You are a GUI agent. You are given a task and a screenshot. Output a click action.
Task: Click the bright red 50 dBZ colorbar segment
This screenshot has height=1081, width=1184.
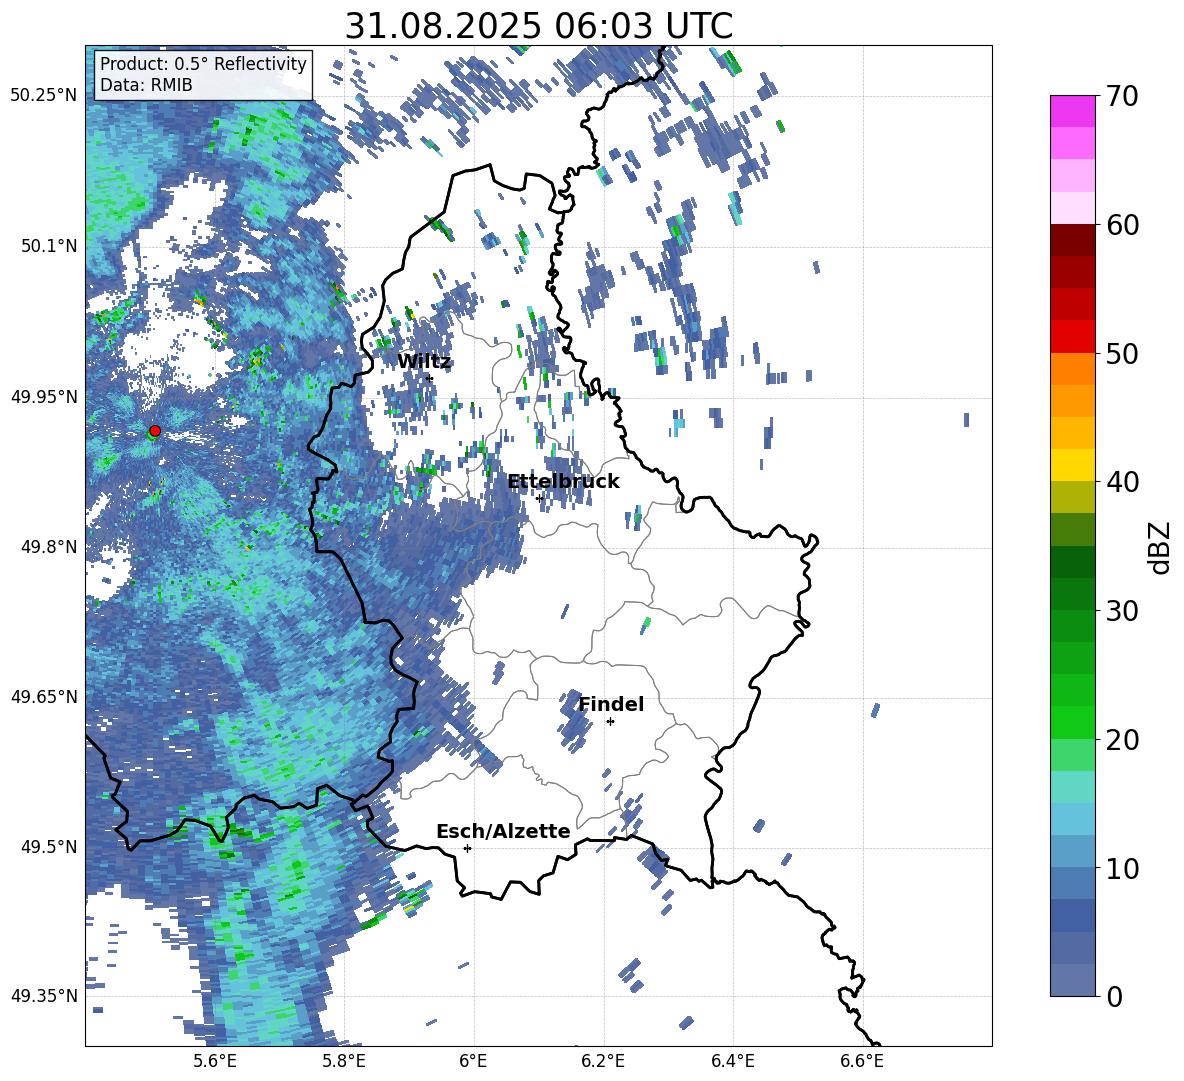[1072, 337]
